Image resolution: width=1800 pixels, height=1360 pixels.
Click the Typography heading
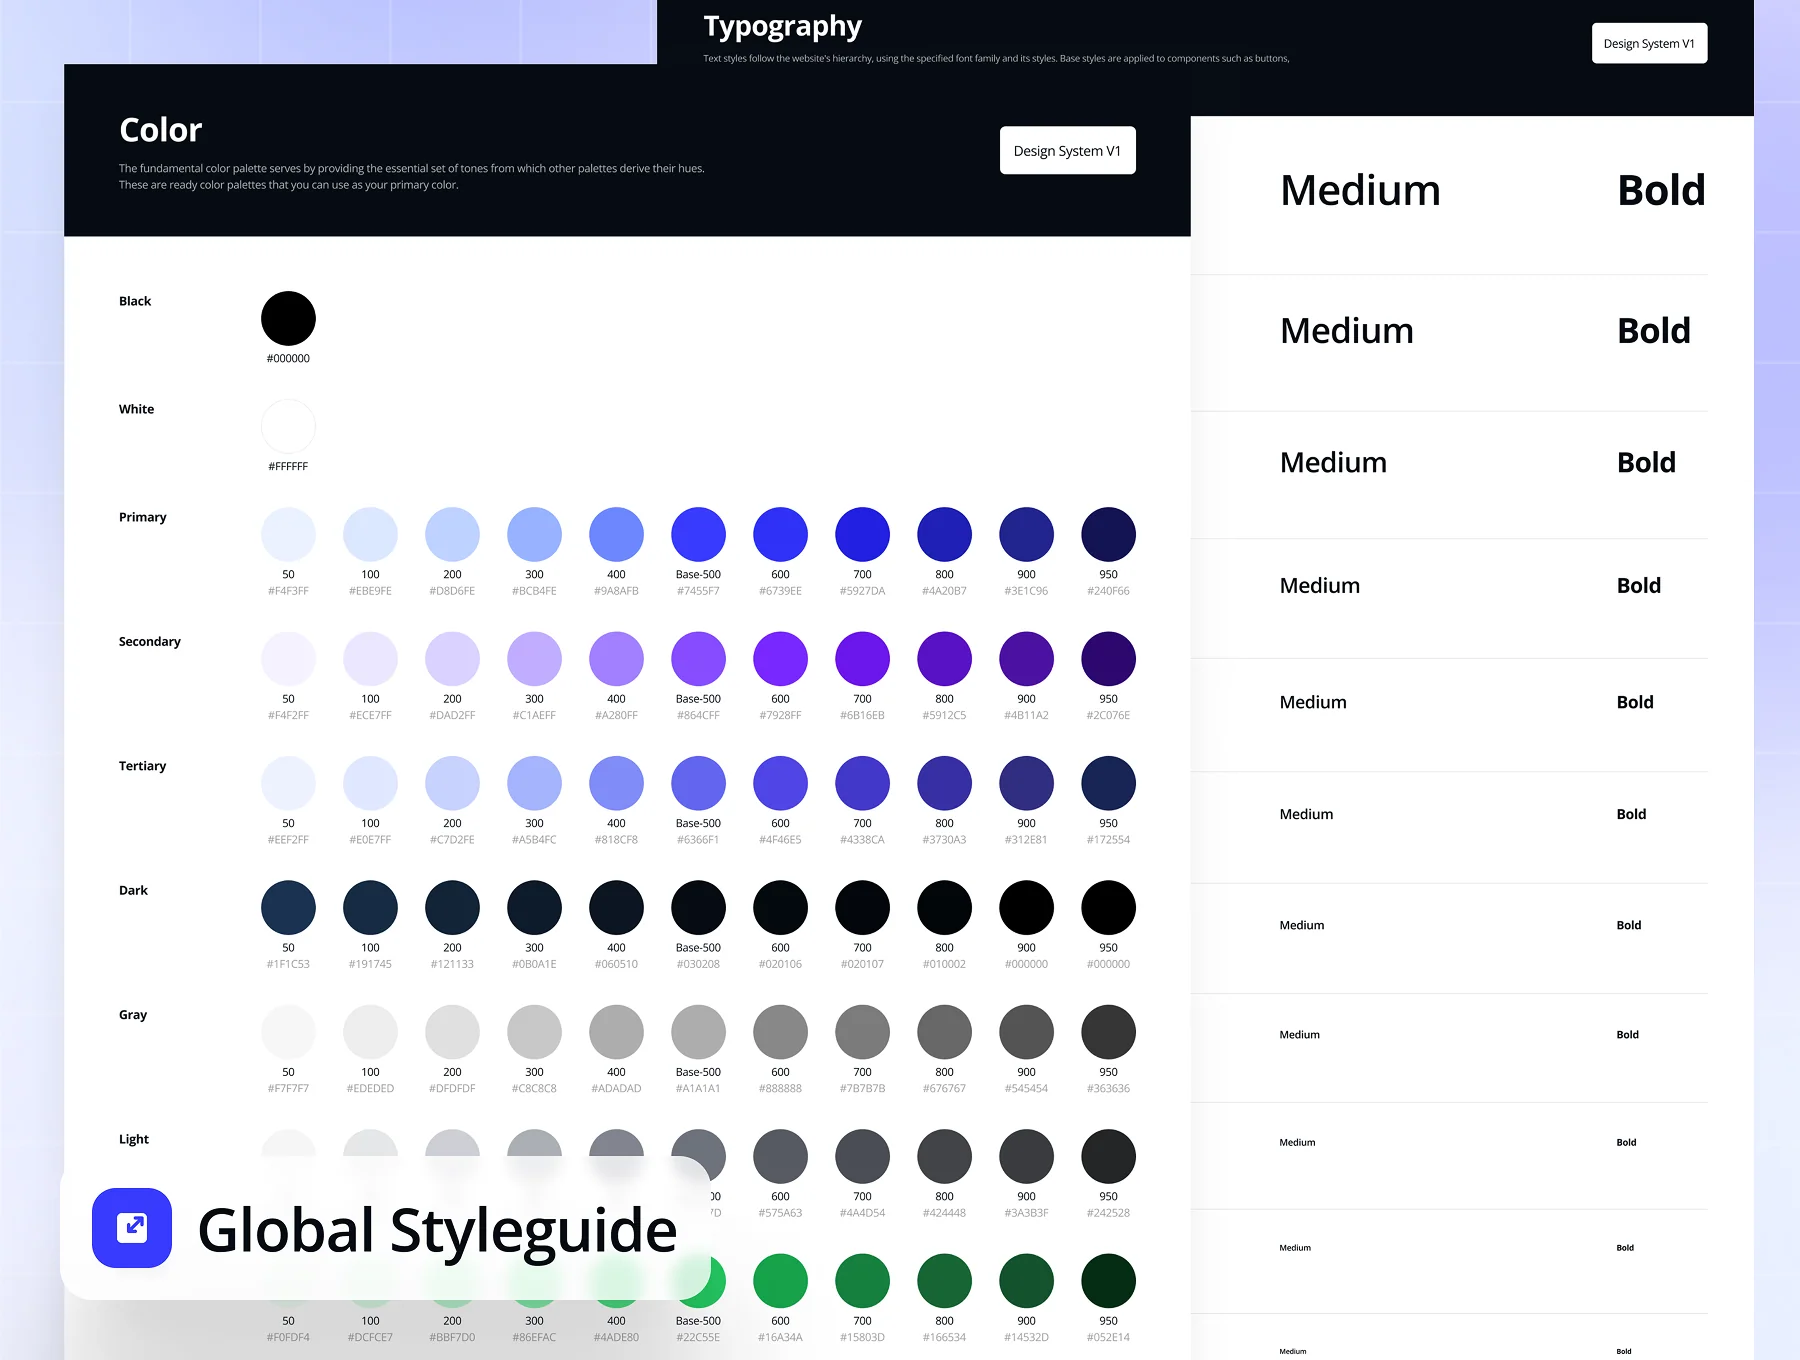[782, 27]
